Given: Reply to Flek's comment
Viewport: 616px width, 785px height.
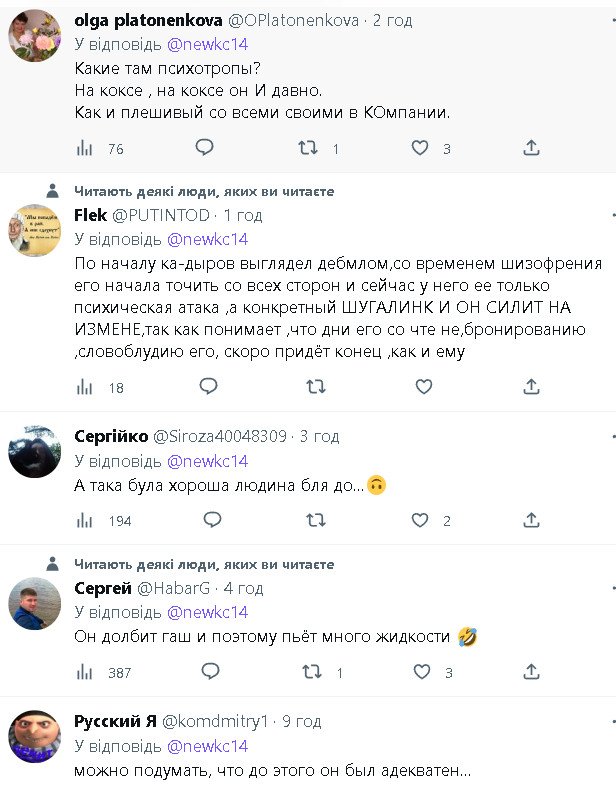Looking at the screenshot, I should [208, 386].
